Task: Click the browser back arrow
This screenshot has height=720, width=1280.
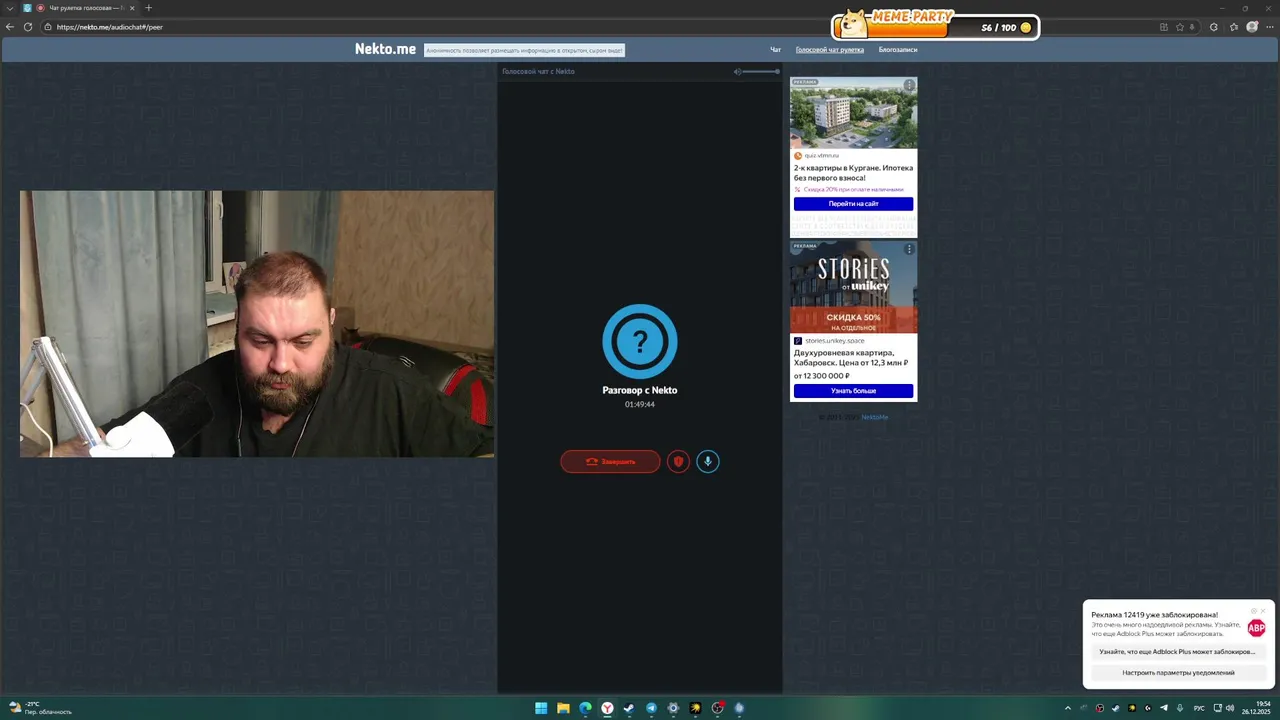Action: (10, 27)
